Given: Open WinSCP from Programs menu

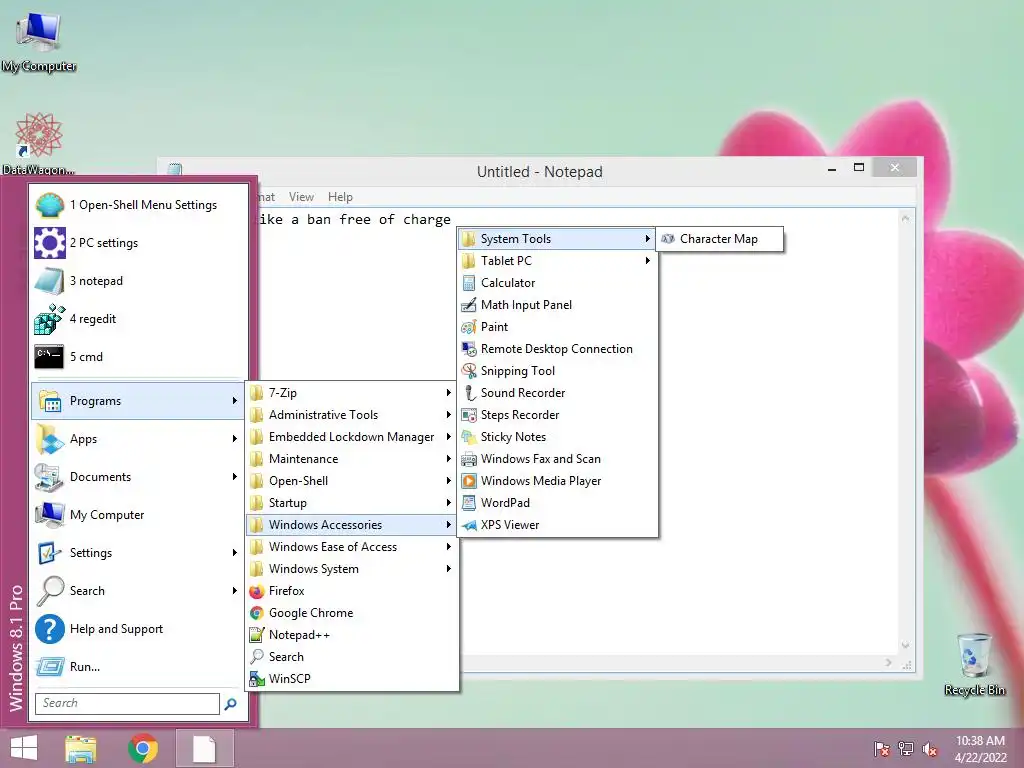Looking at the screenshot, I should coord(351,679).
